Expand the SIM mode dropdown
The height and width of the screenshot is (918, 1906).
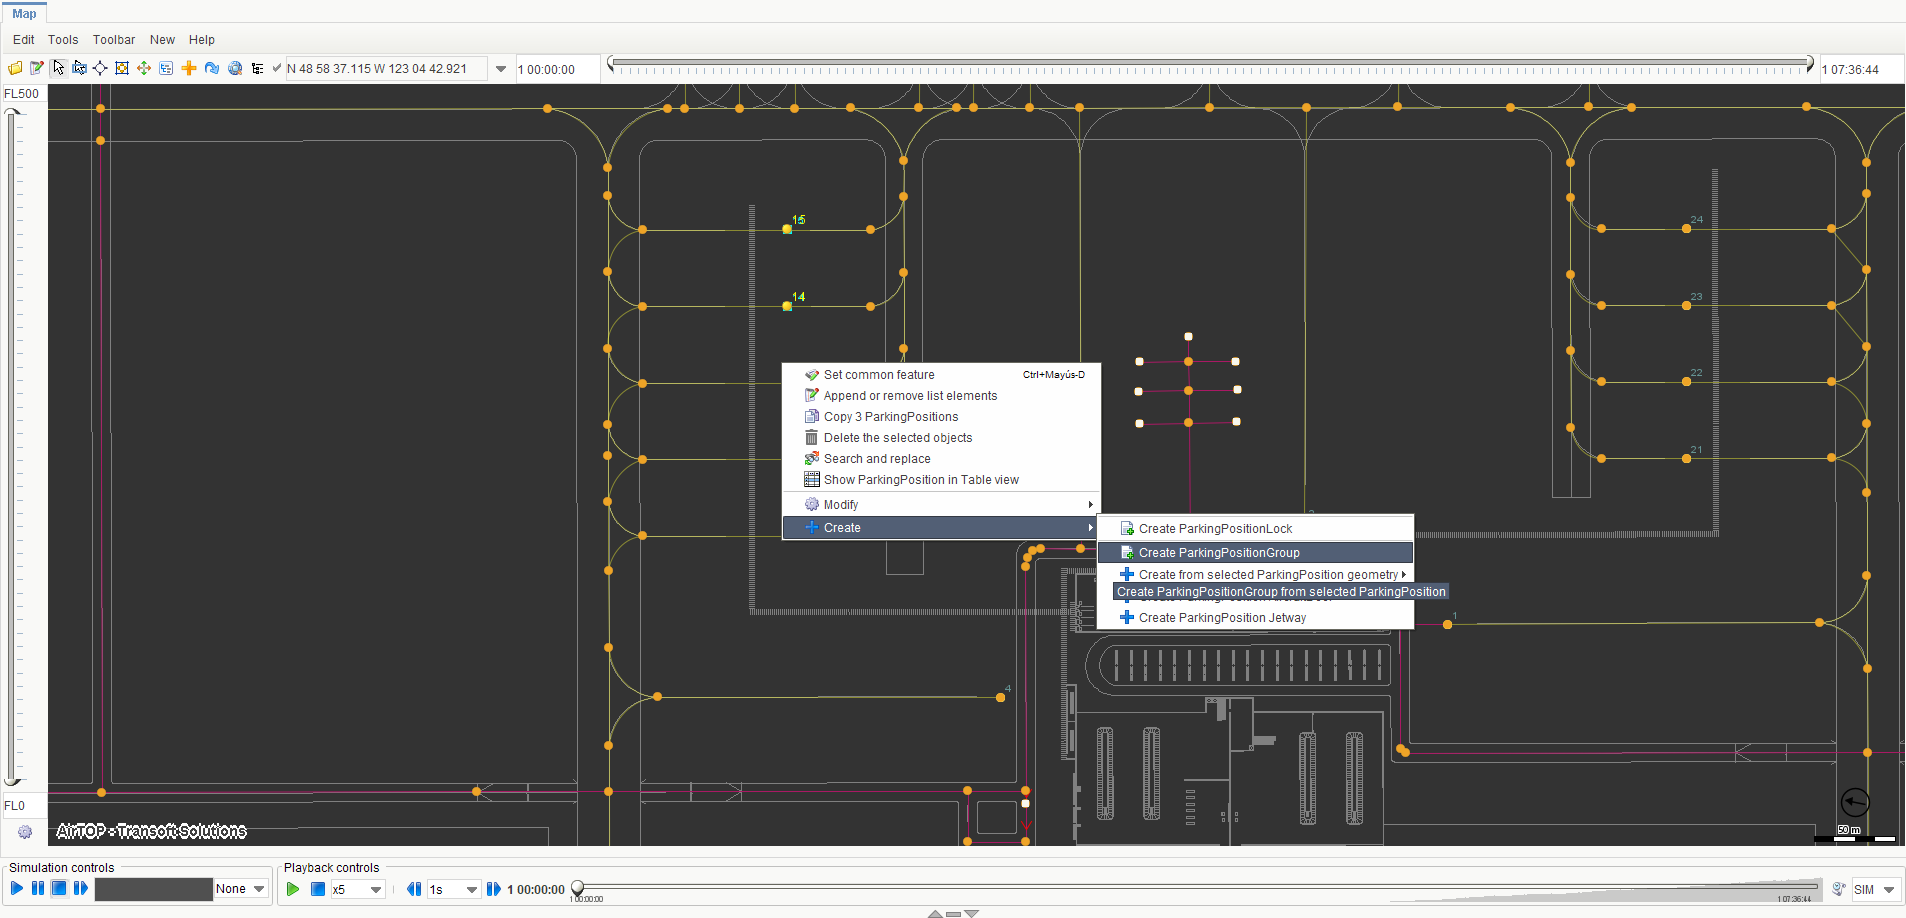[x=1889, y=889]
